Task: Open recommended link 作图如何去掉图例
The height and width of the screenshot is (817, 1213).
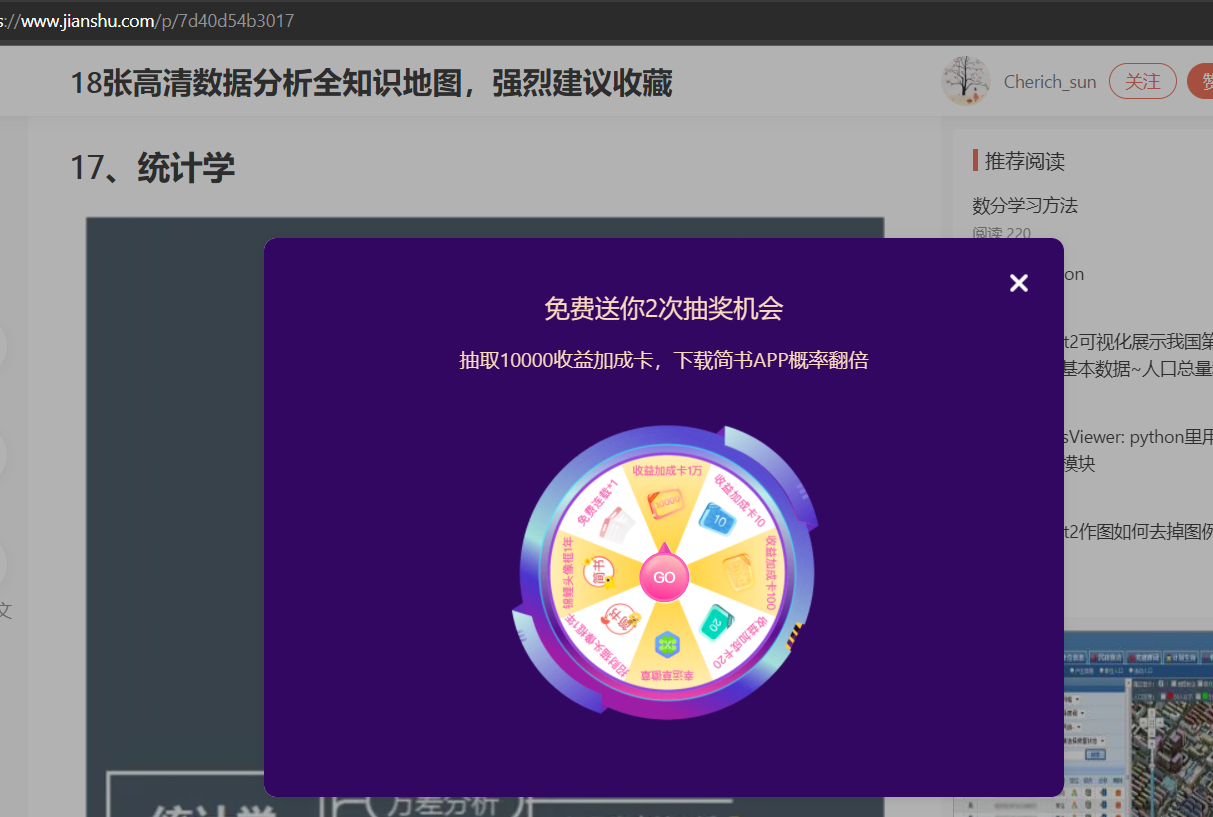Action: click(x=1138, y=531)
